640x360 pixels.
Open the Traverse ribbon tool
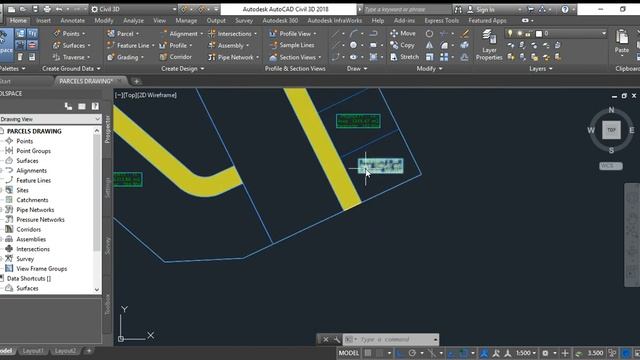[71, 57]
